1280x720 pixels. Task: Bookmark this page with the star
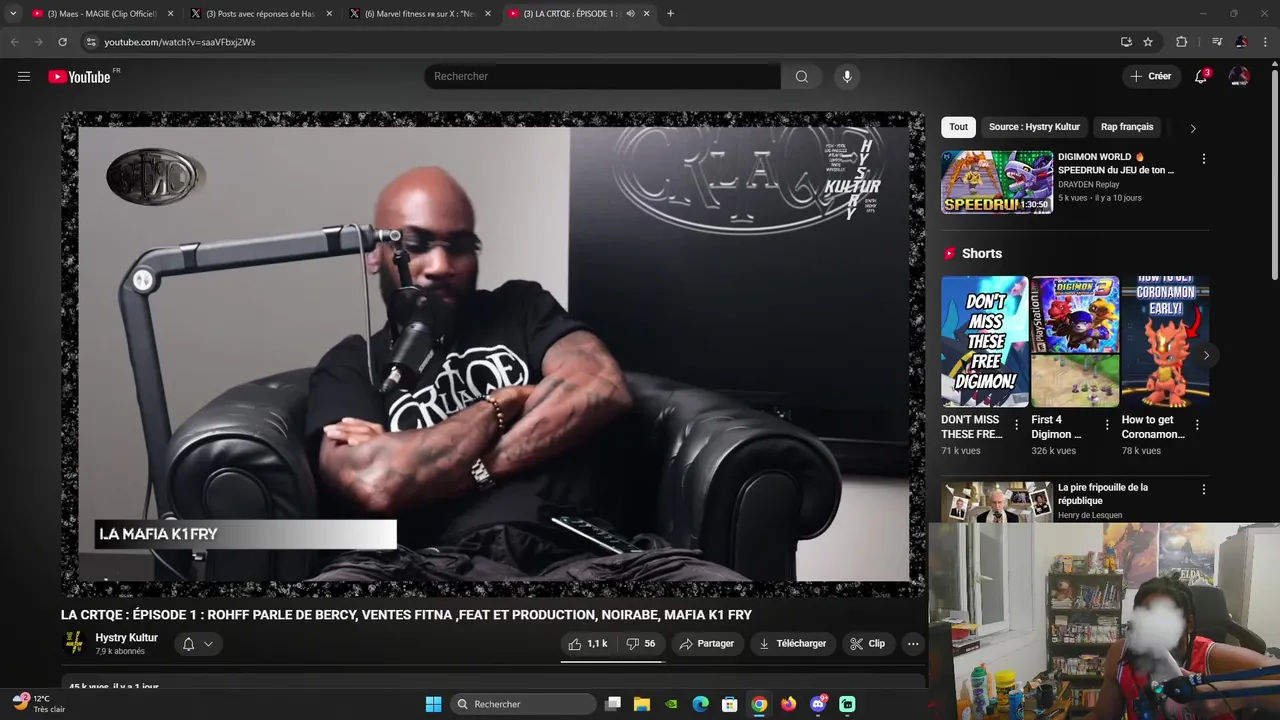pos(1148,42)
